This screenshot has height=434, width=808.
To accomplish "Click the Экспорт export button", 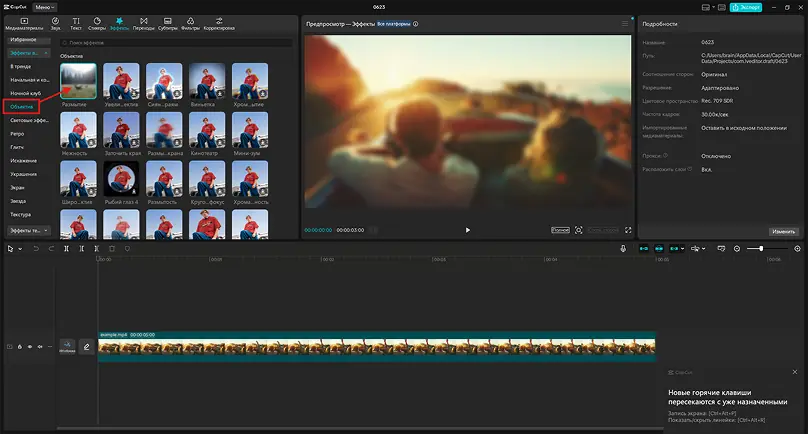I will [746, 7].
